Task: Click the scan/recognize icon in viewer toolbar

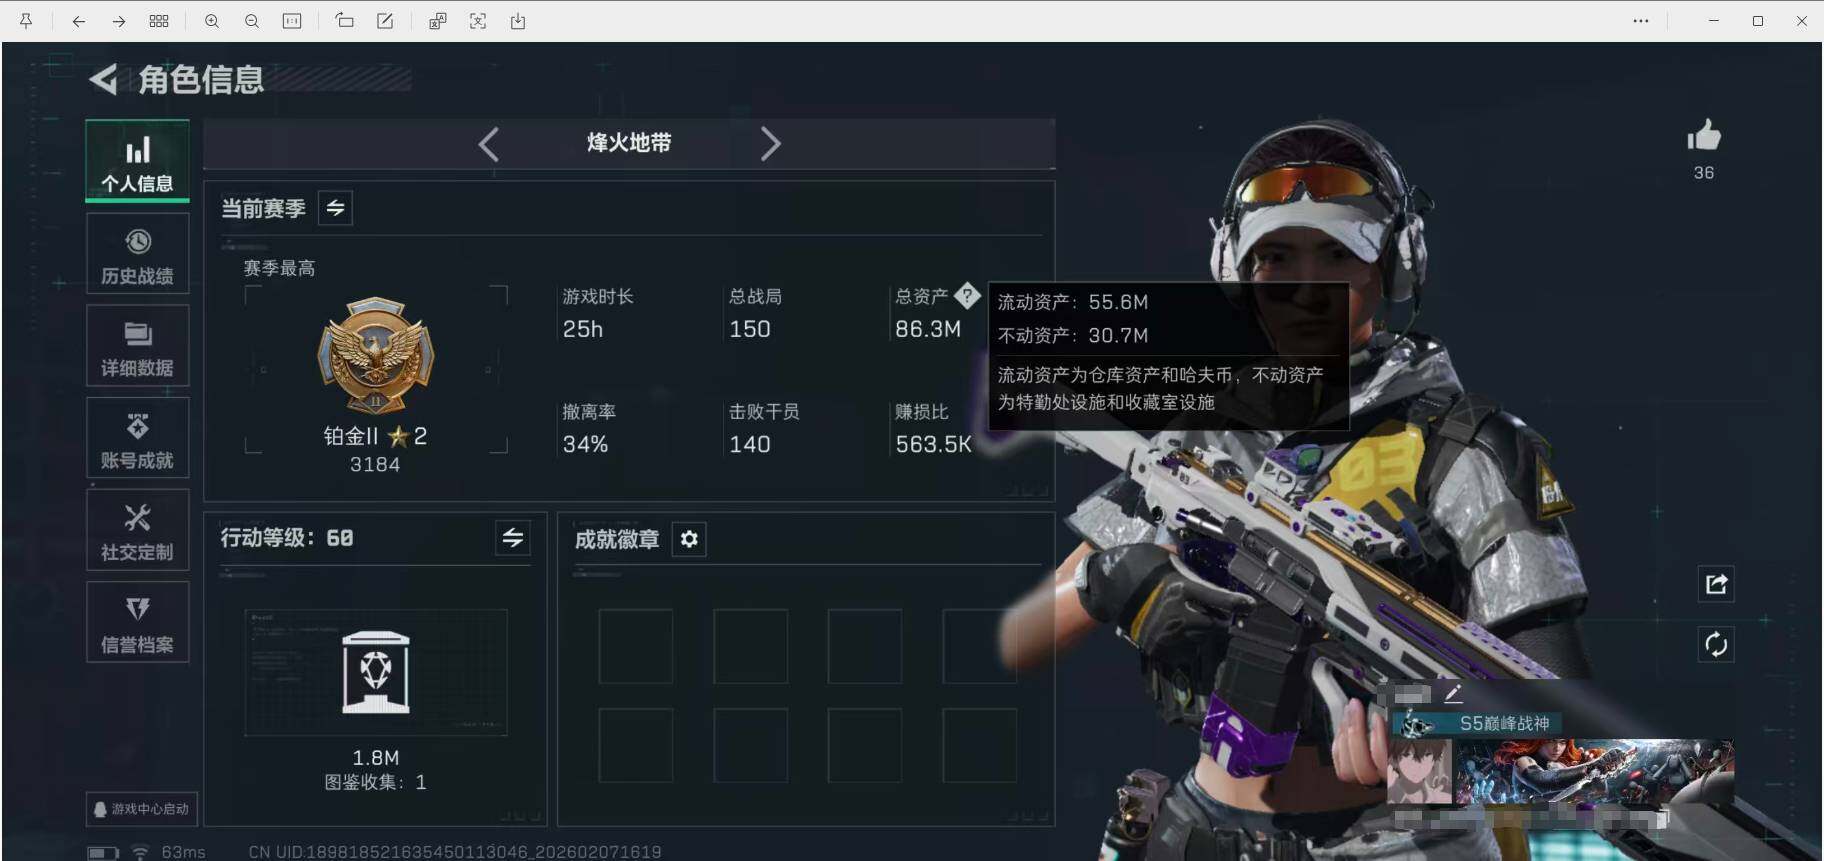Action: [x=478, y=21]
